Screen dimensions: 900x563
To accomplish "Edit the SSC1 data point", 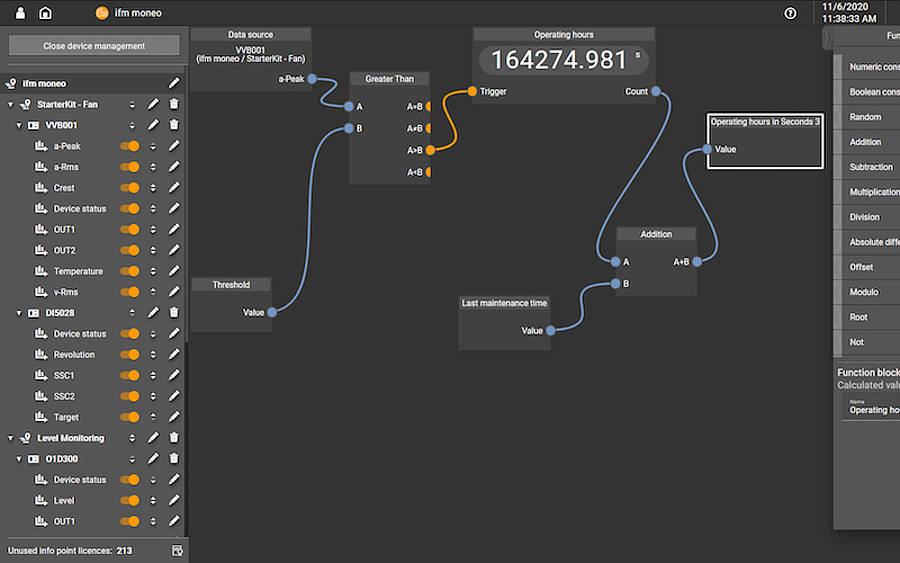I will (x=174, y=375).
